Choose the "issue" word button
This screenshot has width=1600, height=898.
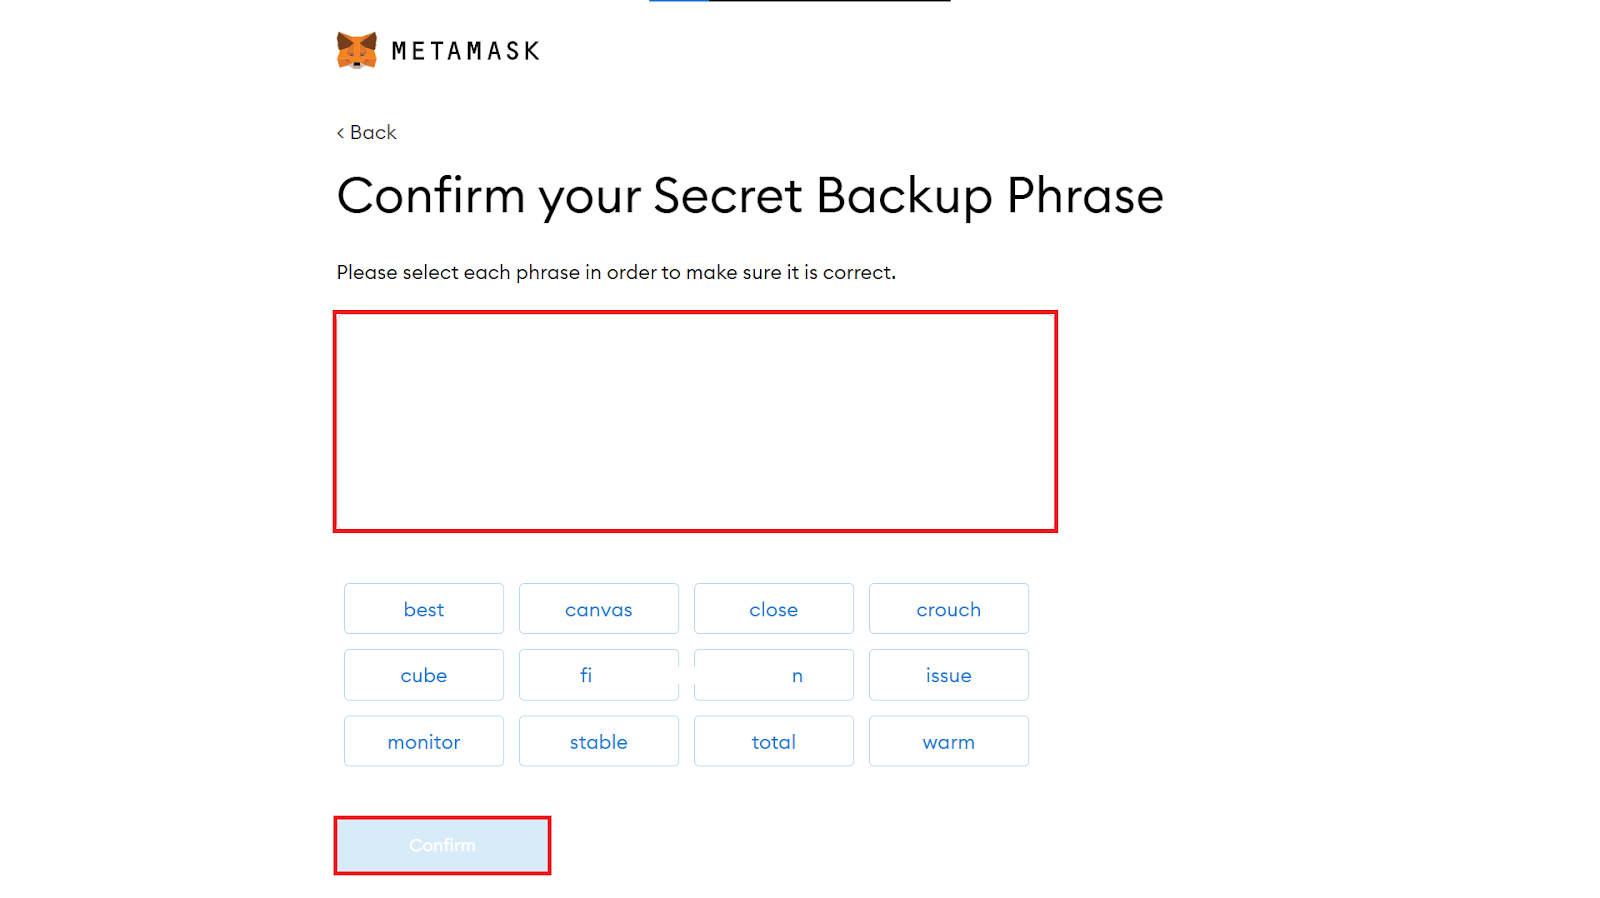point(949,675)
